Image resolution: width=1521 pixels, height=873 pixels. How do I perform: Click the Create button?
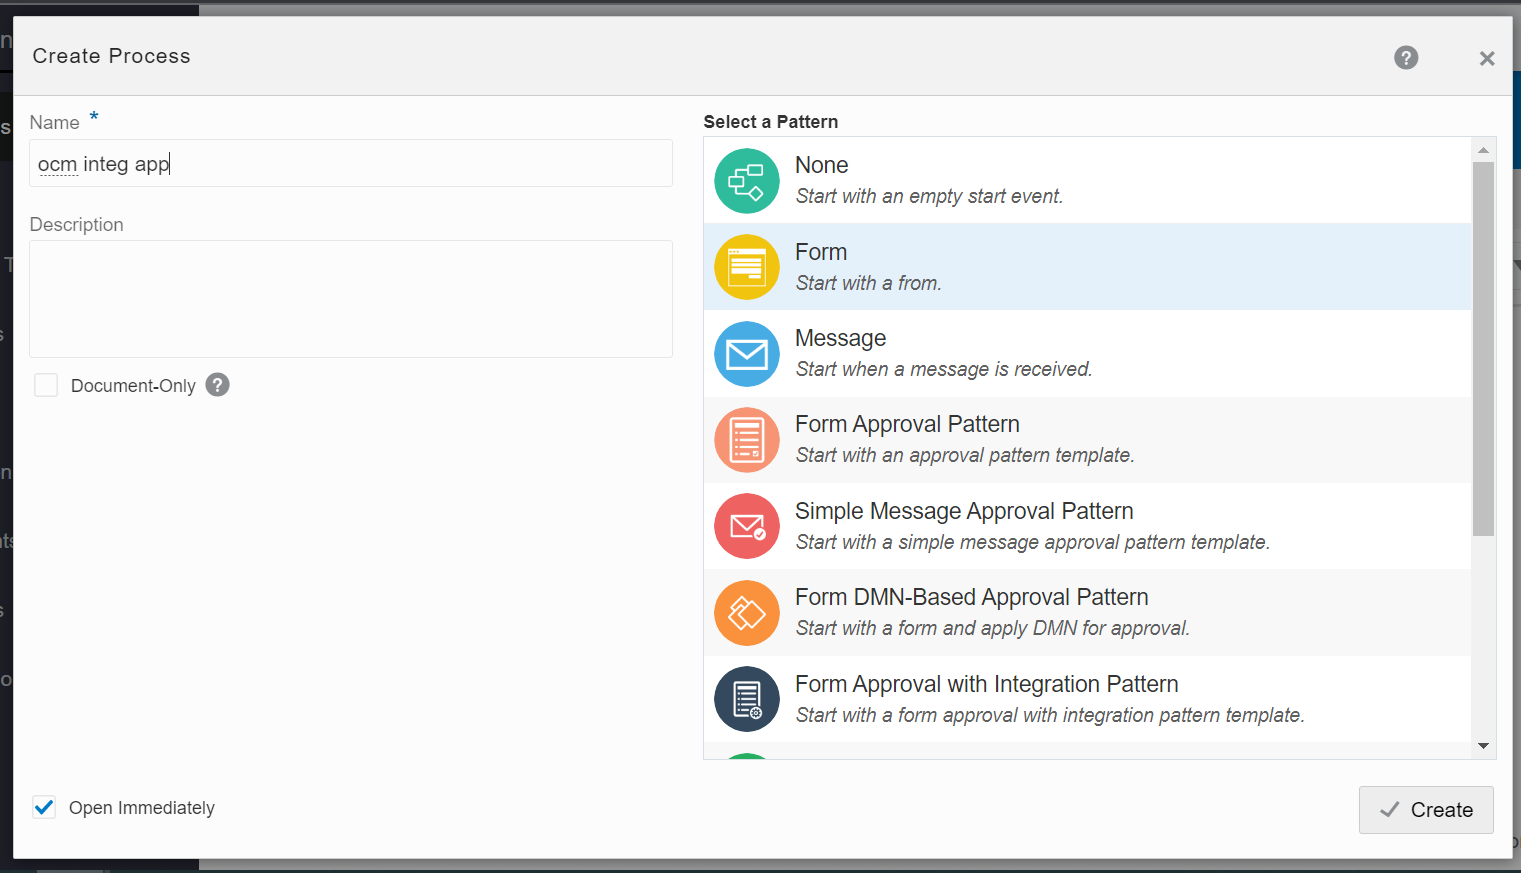(1426, 810)
